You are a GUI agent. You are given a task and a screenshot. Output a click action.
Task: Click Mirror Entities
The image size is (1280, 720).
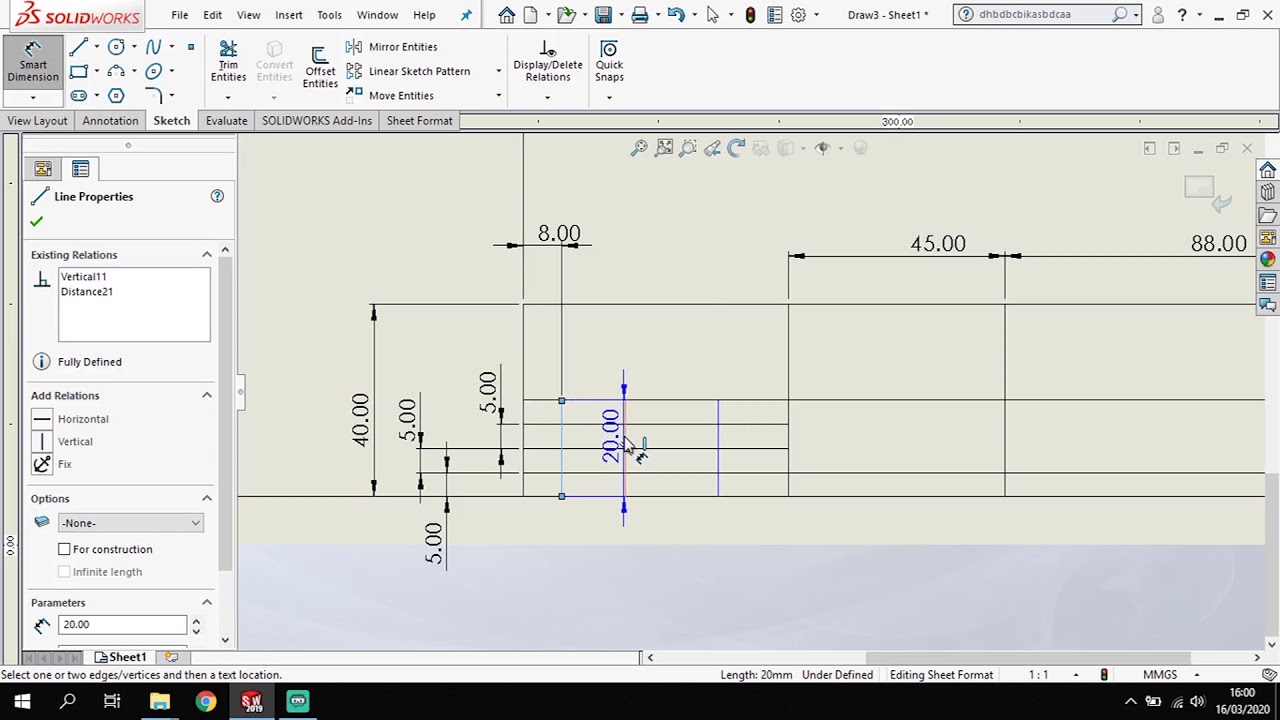(392, 47)
